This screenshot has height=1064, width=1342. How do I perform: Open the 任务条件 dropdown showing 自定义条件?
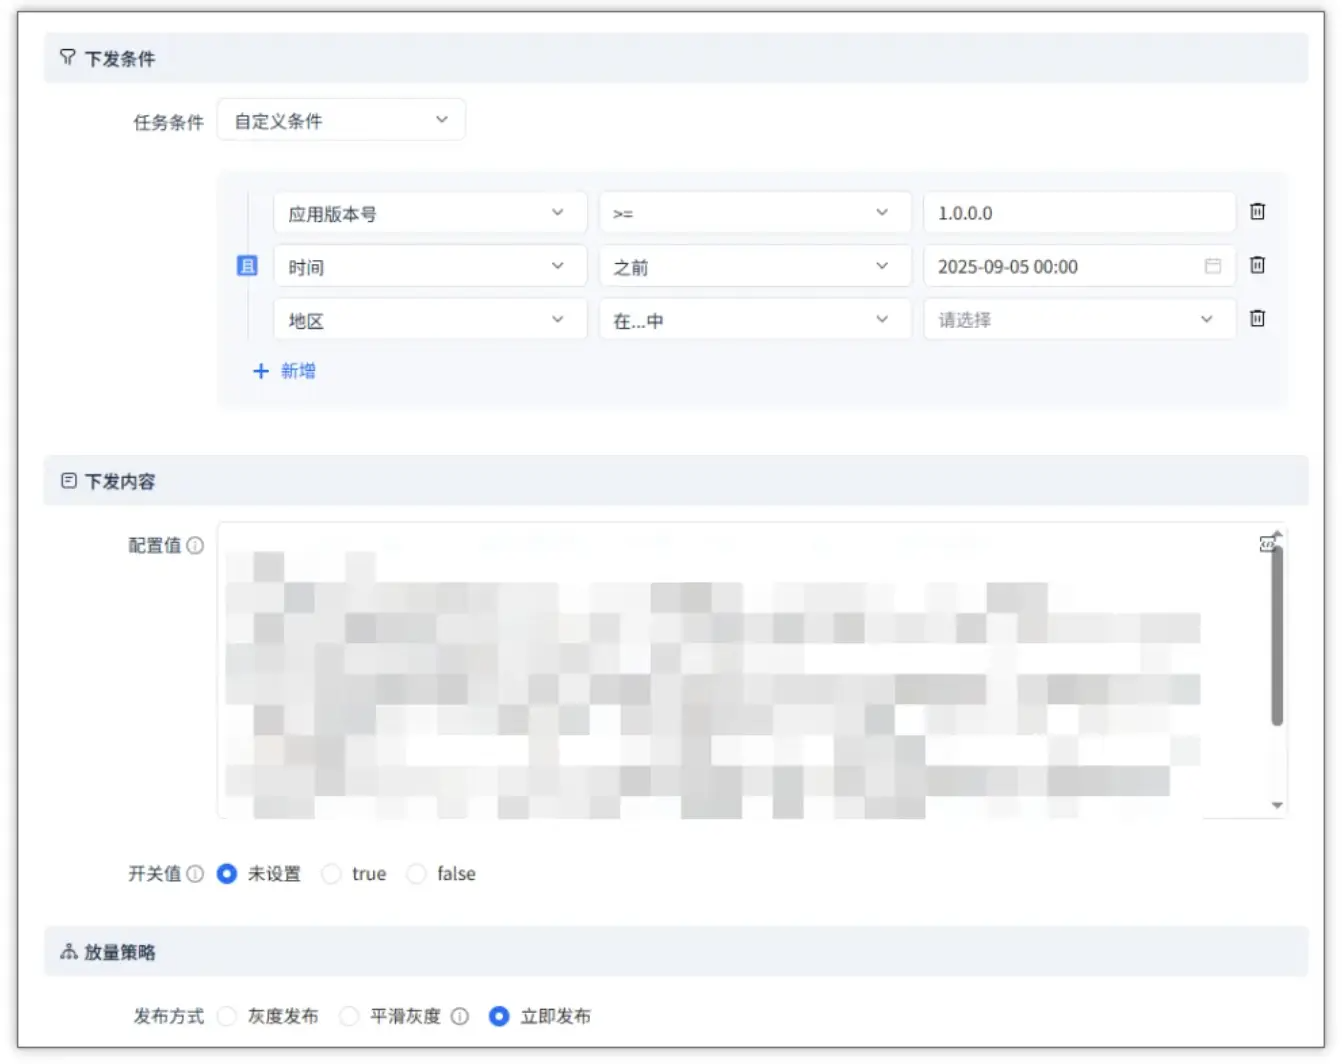pyautogui.click(x=340, y=119)
